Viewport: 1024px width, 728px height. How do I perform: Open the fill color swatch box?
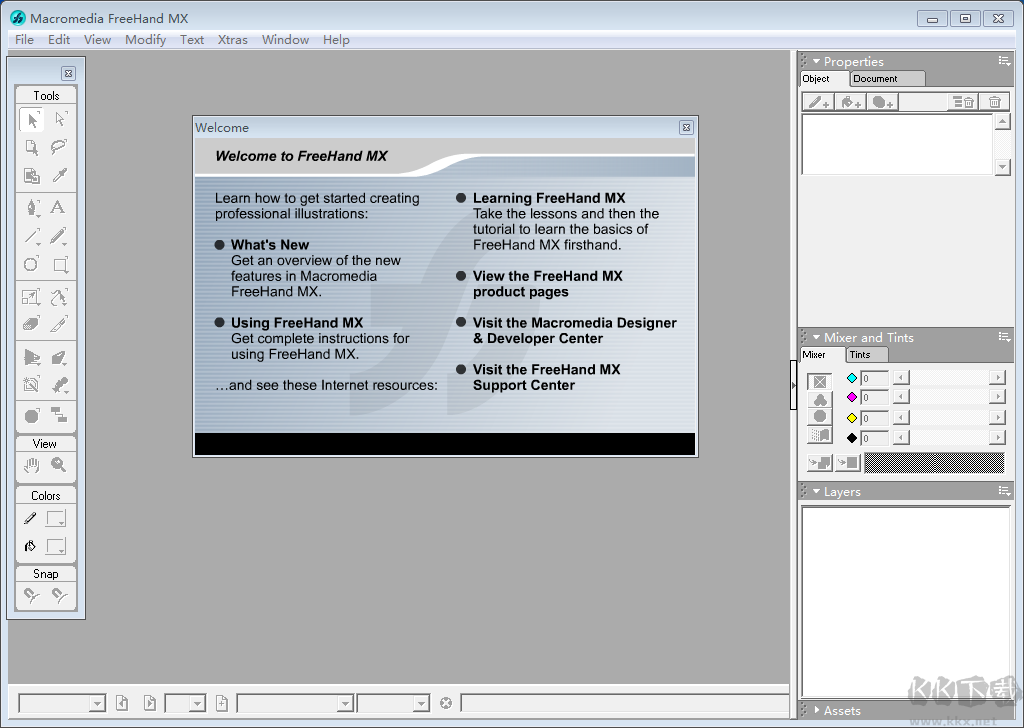pyautogui.click(x=56, y=546)
